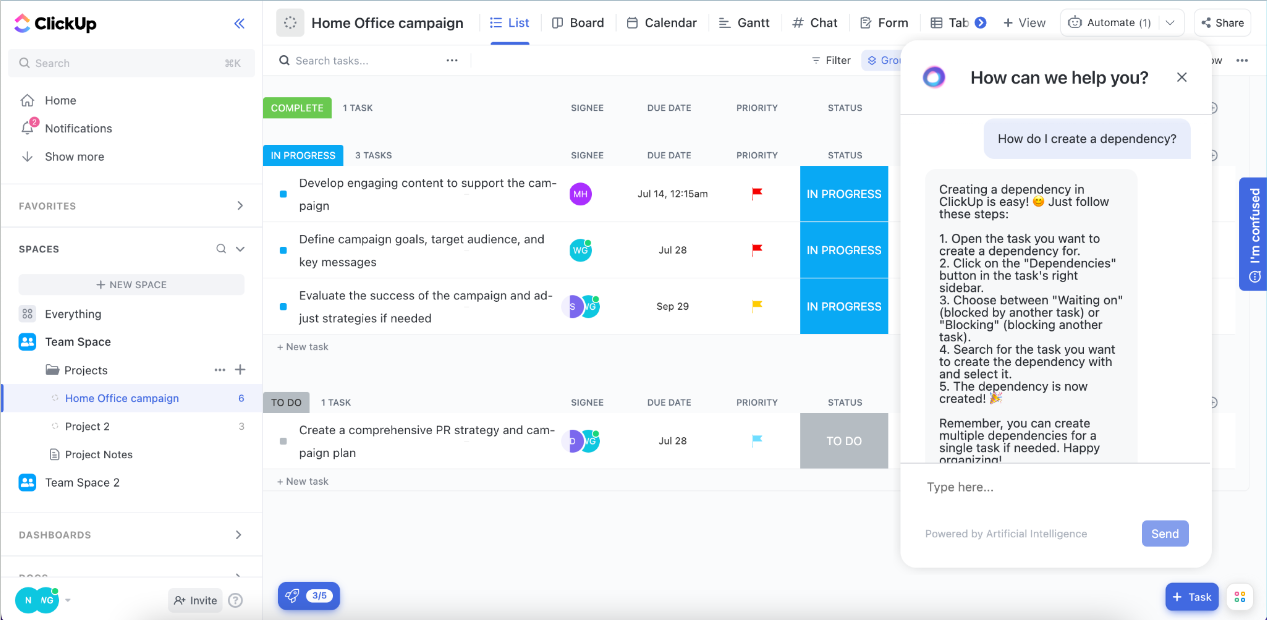Expand the Favorites section chevron
Viewport: 1267px width, 620px height.
239,206
